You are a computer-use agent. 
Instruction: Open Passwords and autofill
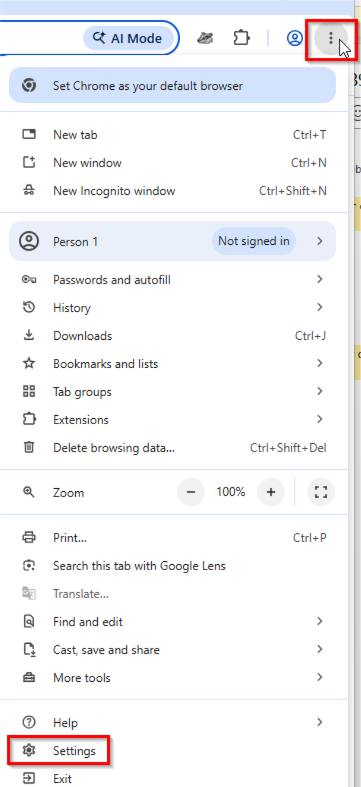coord(174,280)
